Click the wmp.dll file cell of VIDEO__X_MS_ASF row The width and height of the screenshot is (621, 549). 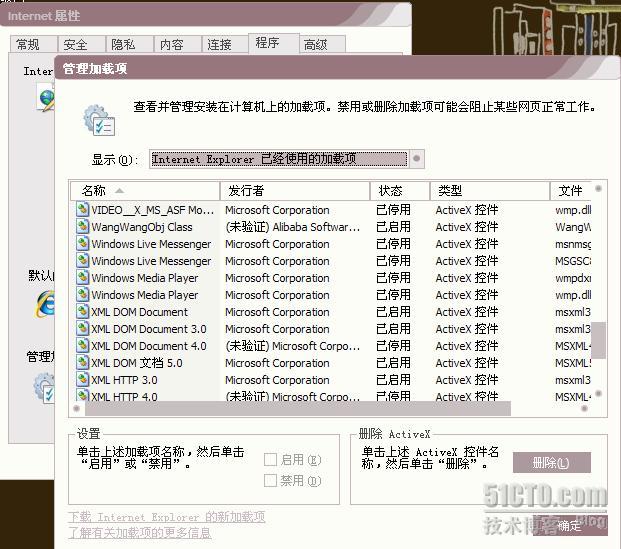[573, 210]
